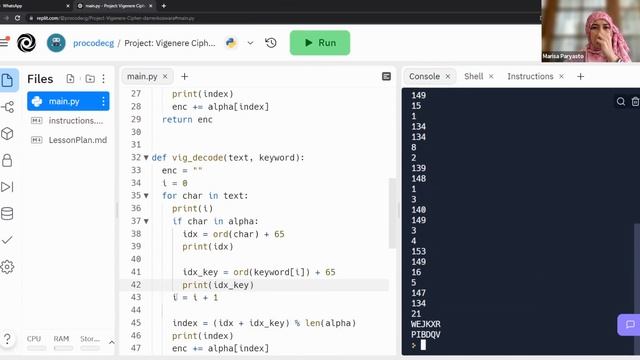Viewport: 640px width, 360px height.
Task: Expand the project dropdown chevron
Action: pos(250,43)
